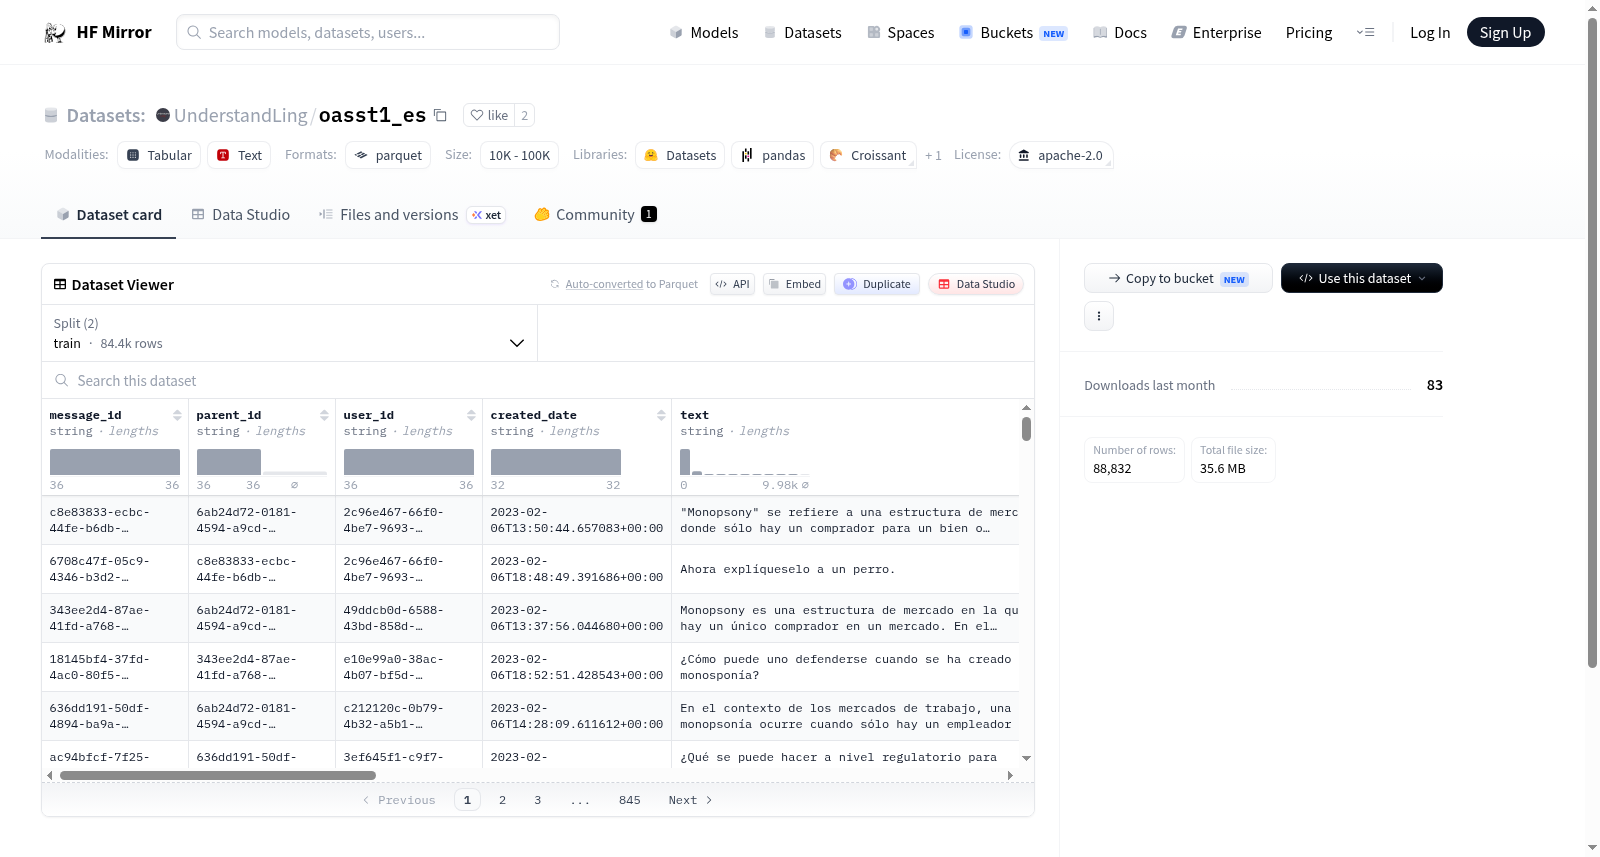Open the Docs nav item
Viewport: 1600px width, 857px height.
point(1119,32)
